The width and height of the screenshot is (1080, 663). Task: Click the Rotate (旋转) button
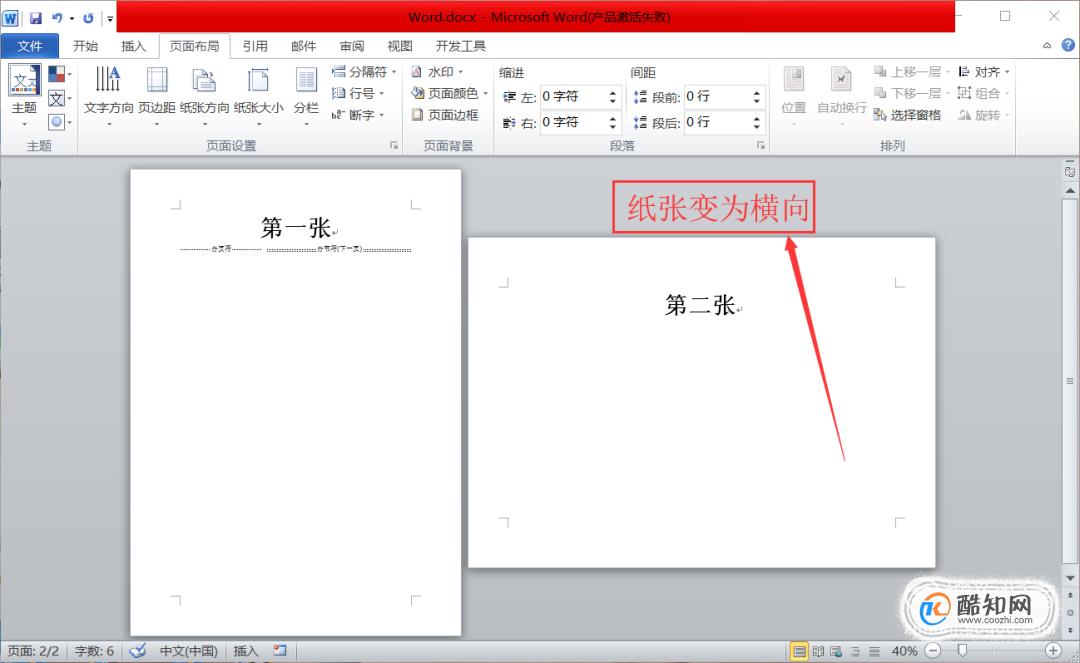click(984, 115)
